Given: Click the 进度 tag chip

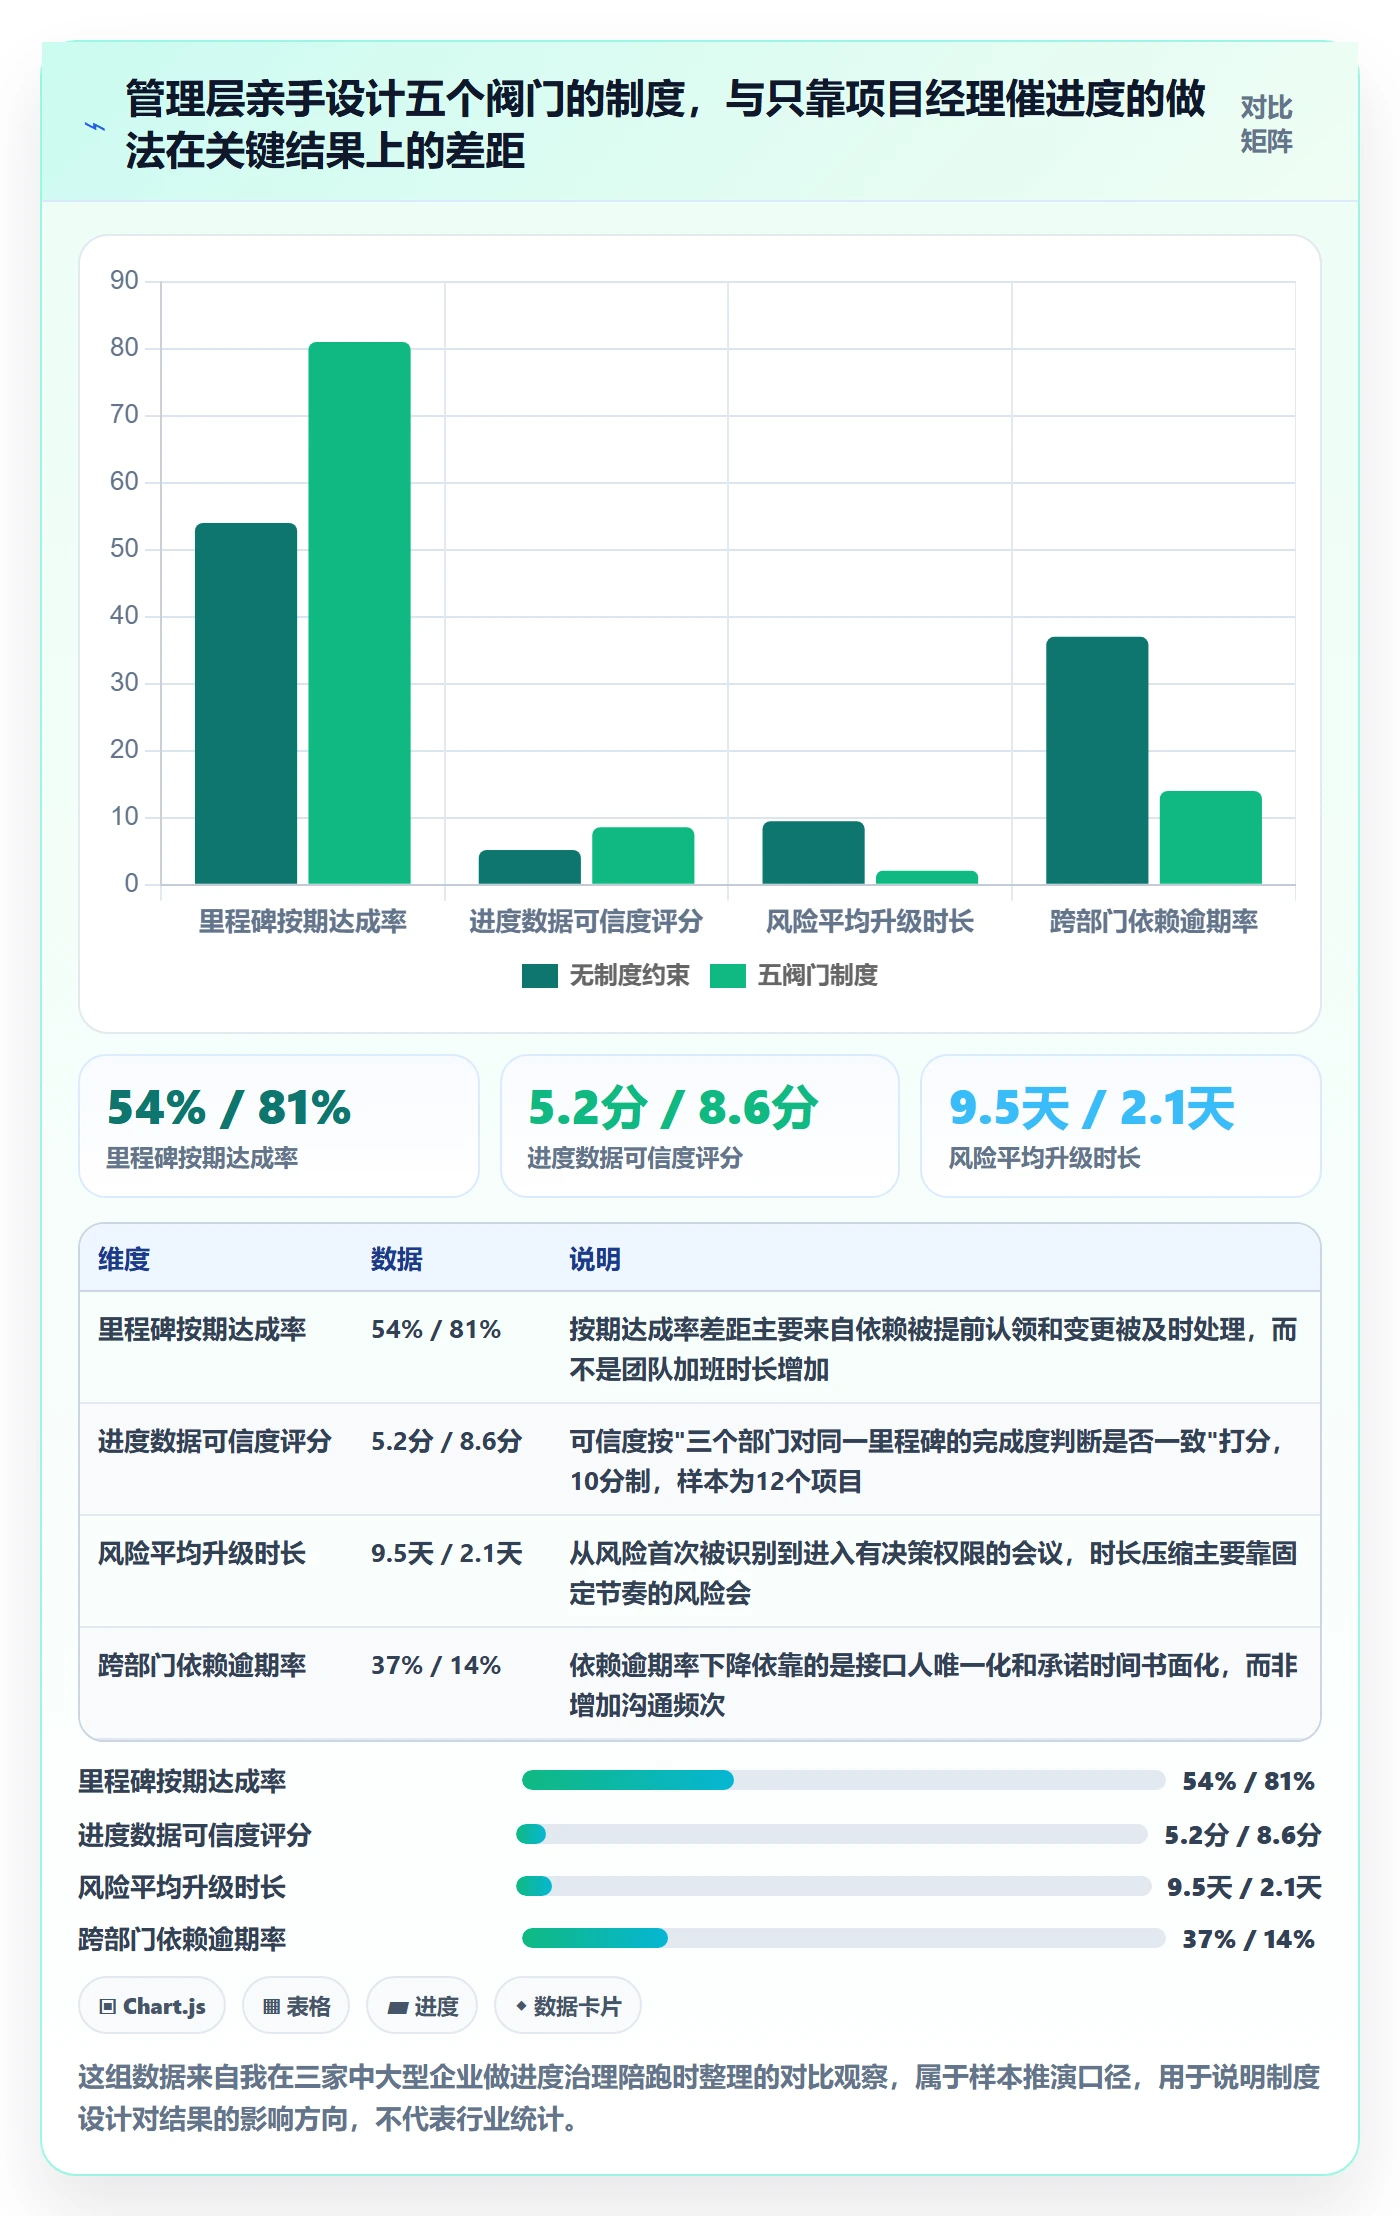Looking at the screenshot, I should pos(422,2006).
